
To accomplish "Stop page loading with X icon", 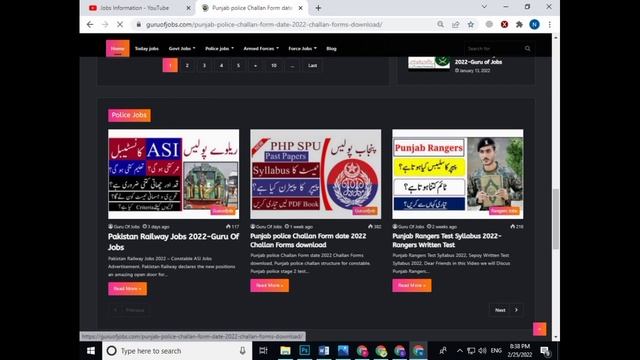I will tap(120, 24).
